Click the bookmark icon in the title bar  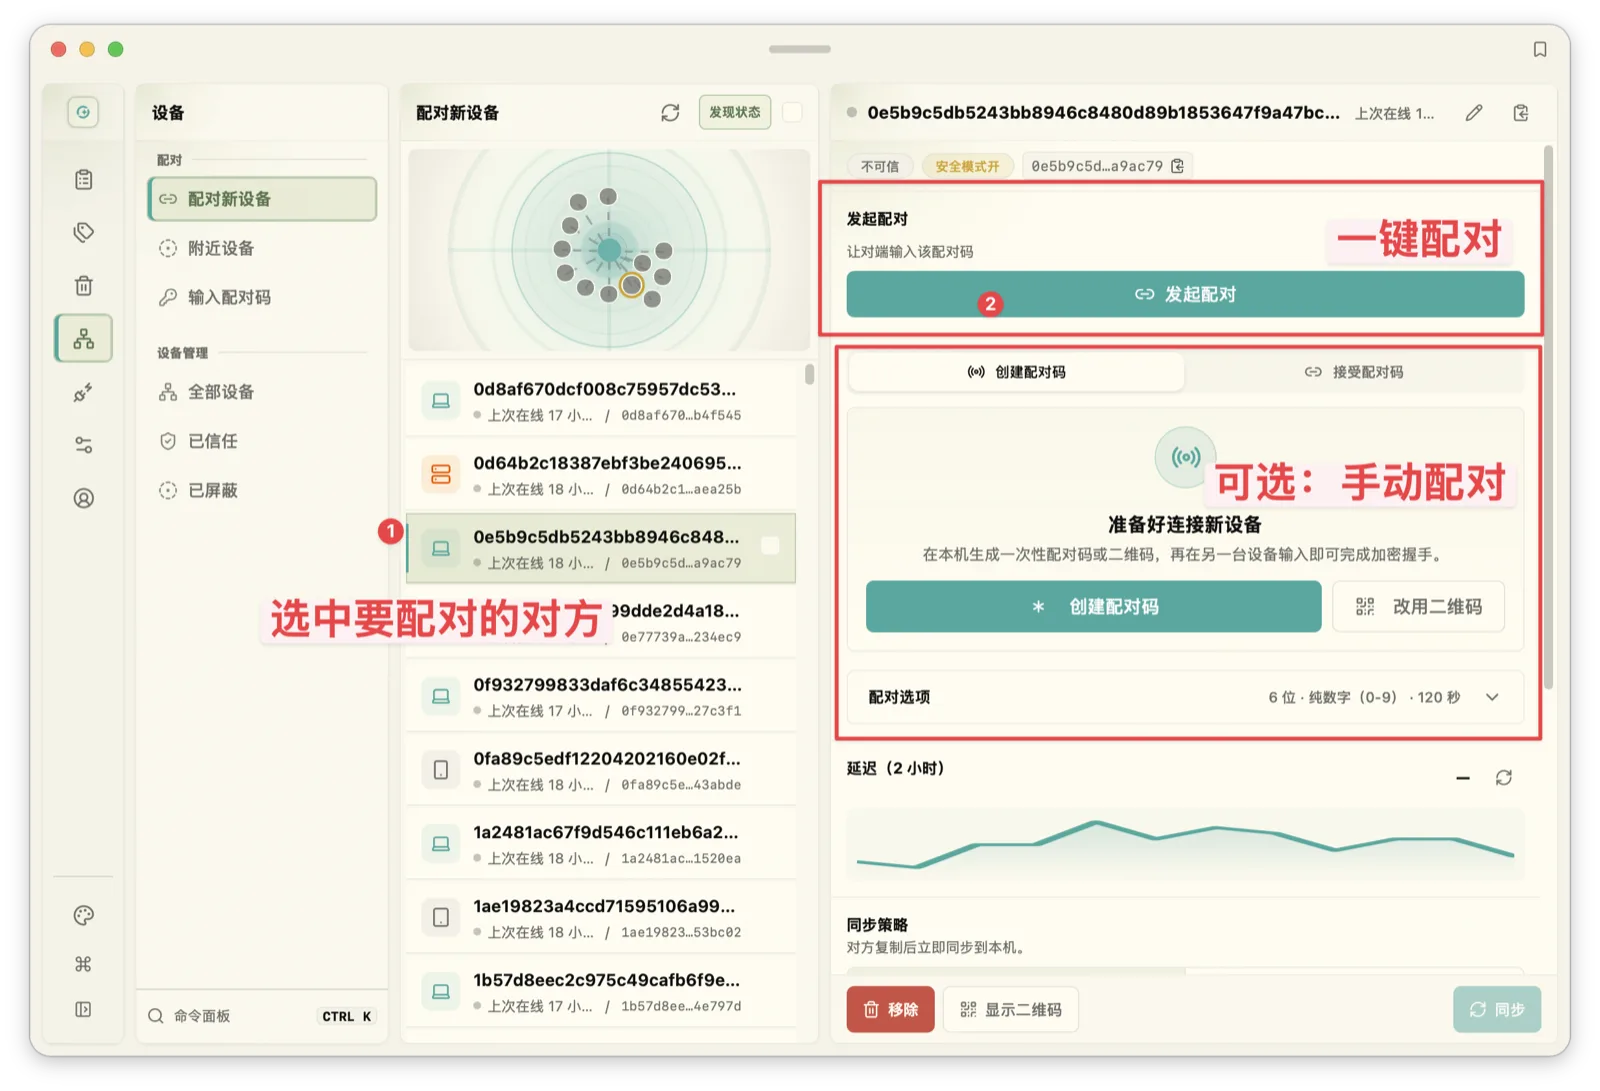pyautogui.click(x=1540, y=50)
